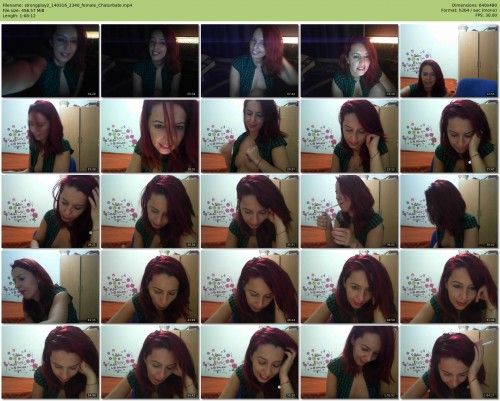Open the first dark thumbnail in top row
Image resolution: width=500 pixels, height=401 pixels.
[x=50, y=61]
